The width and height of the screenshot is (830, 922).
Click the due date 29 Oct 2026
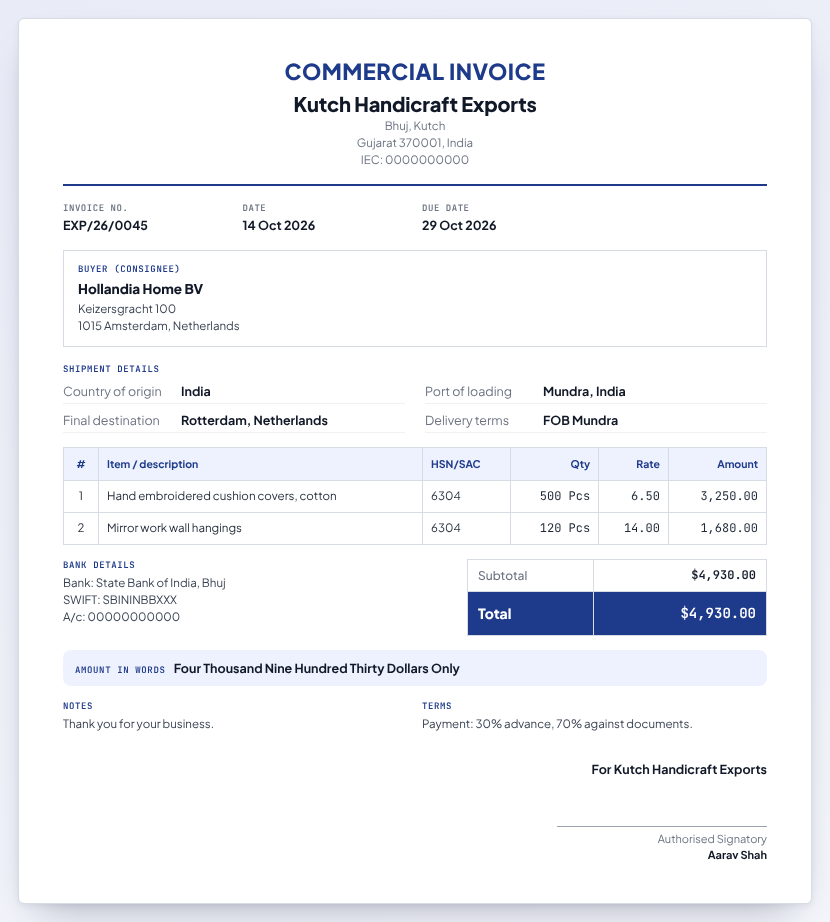[459, 226]
